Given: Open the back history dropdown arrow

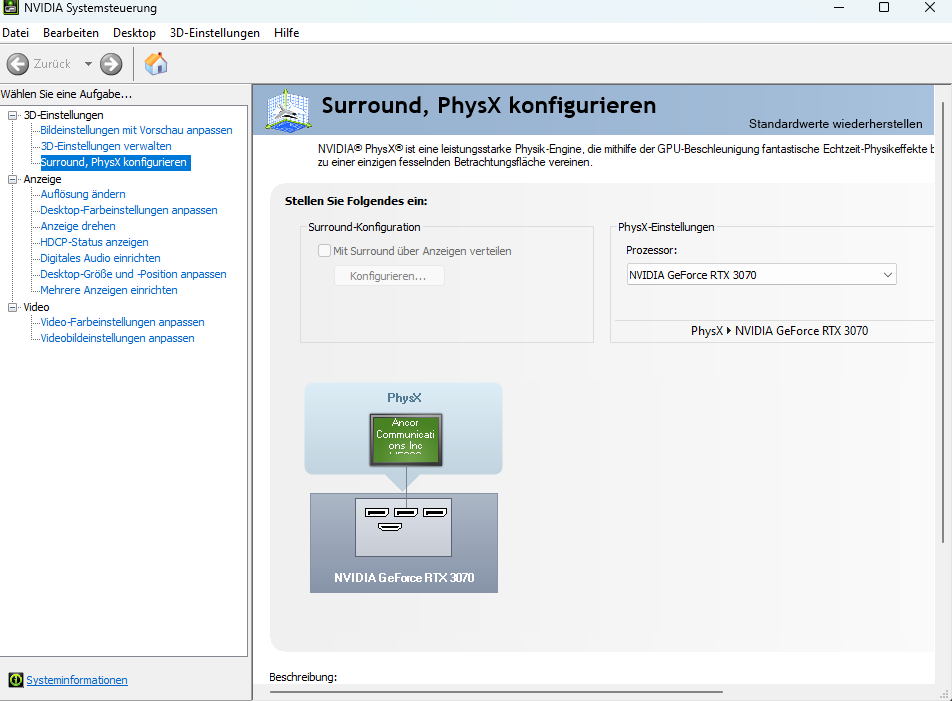Looking at the screenshot, I should (88, 64).
